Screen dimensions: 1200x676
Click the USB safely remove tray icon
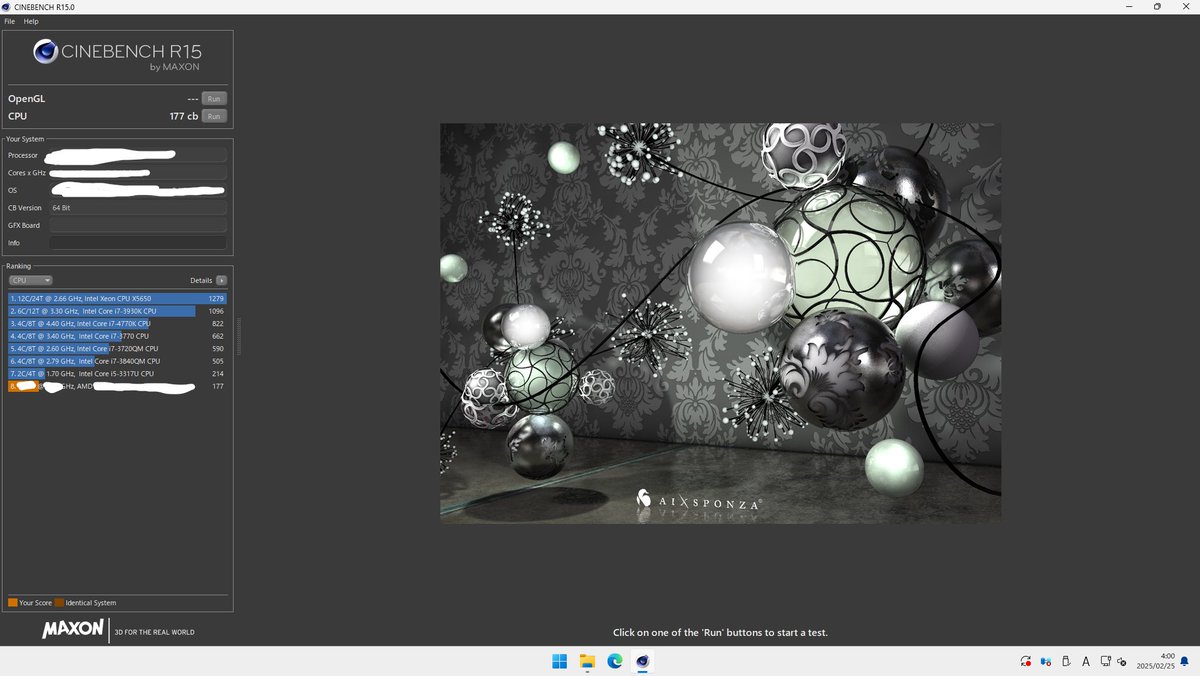click(1066, 661)
